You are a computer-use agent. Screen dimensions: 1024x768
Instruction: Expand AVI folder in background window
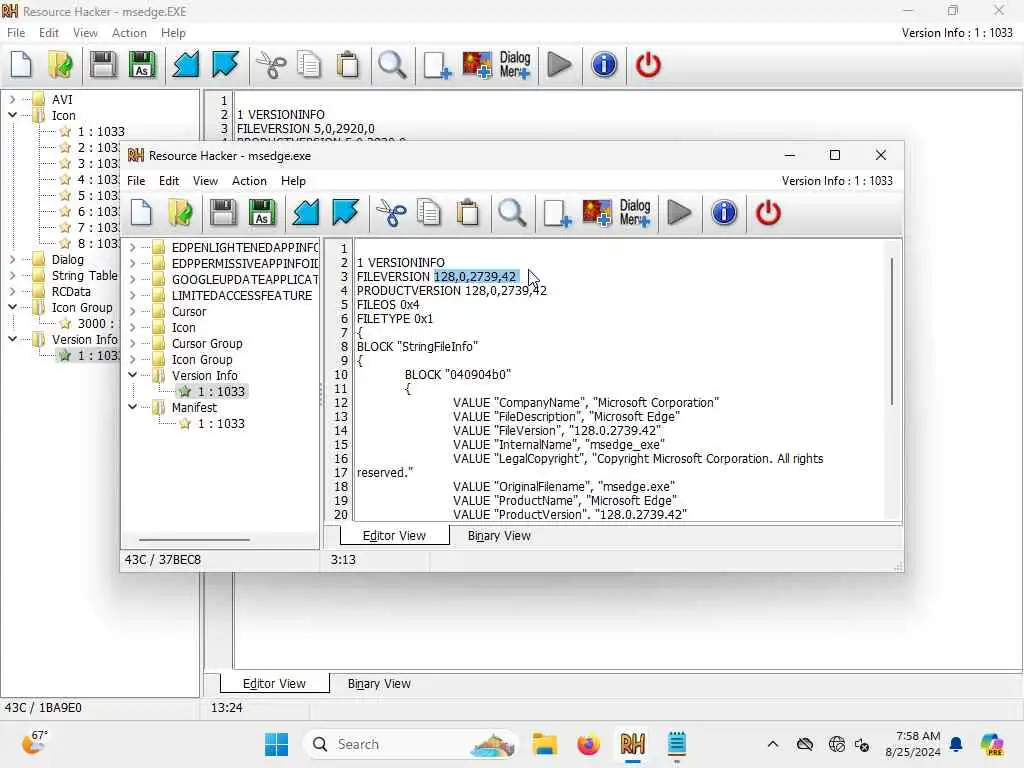pyautogui.click(x=12, y=99)
